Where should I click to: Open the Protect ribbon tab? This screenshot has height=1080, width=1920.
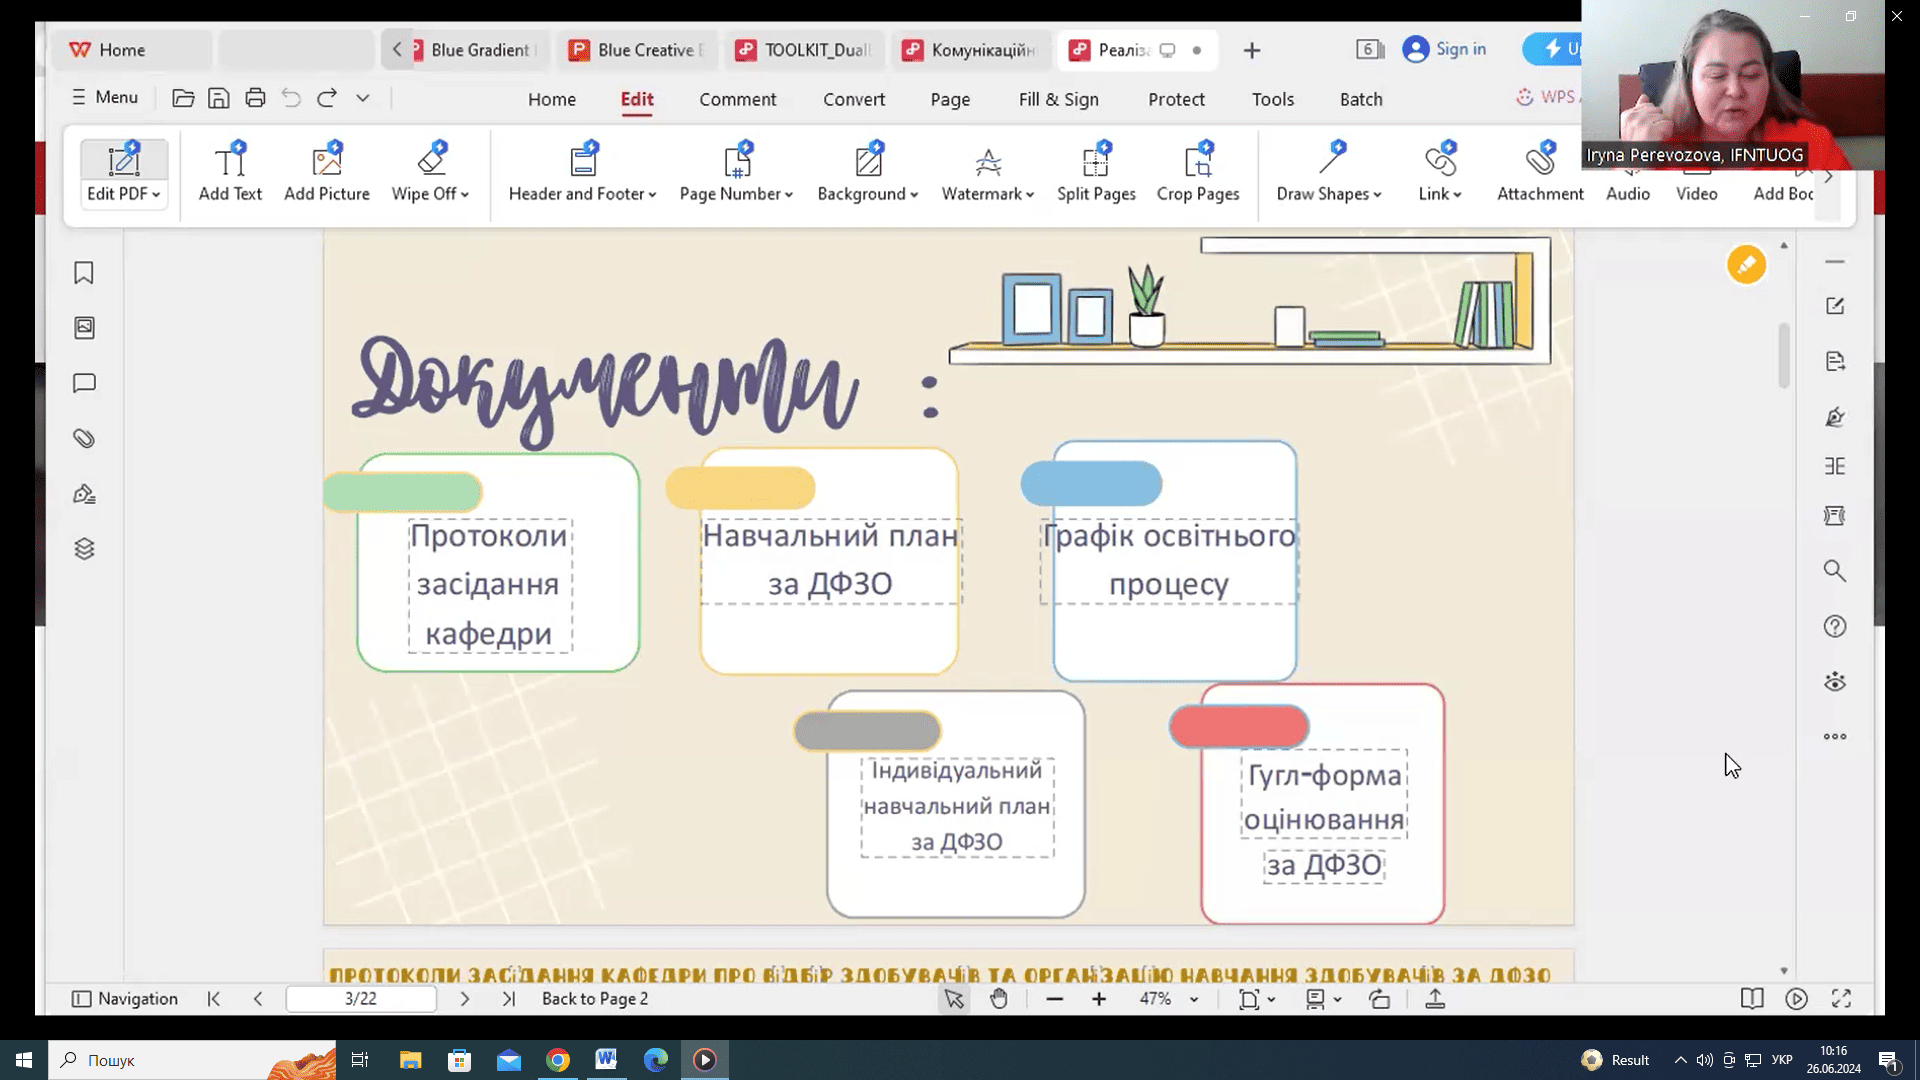click(1176, 99)
